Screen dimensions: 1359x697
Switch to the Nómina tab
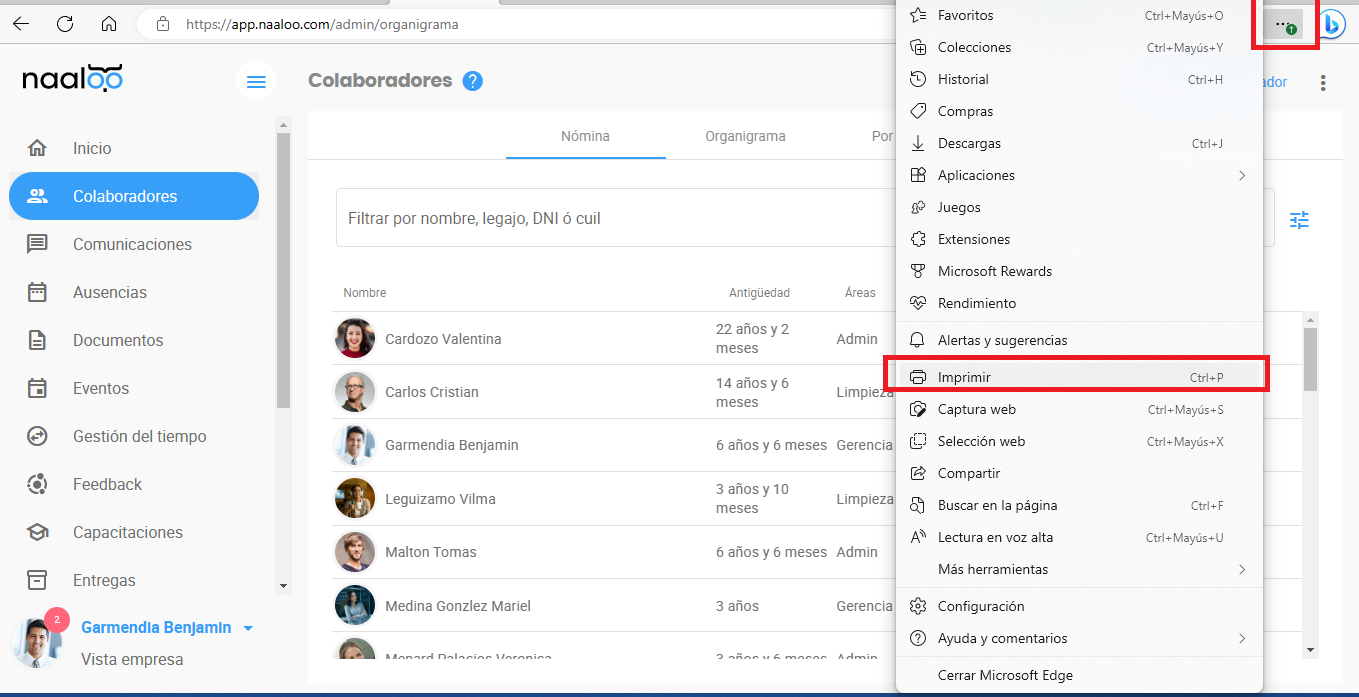coord(585,136)
